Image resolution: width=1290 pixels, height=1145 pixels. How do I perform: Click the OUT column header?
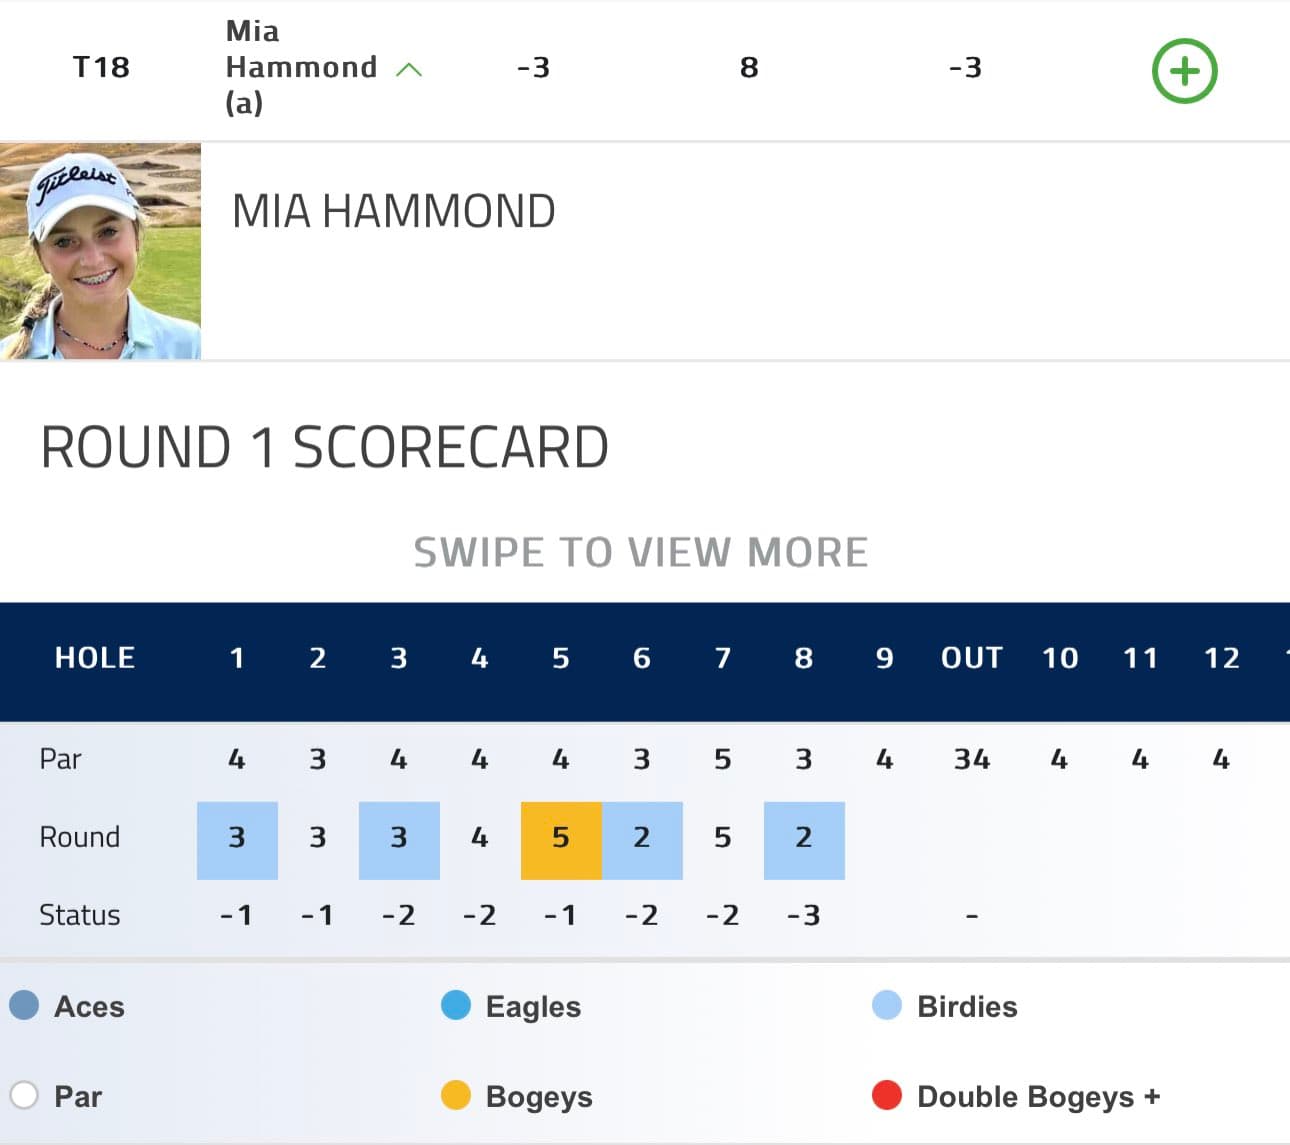coord(971,658)
